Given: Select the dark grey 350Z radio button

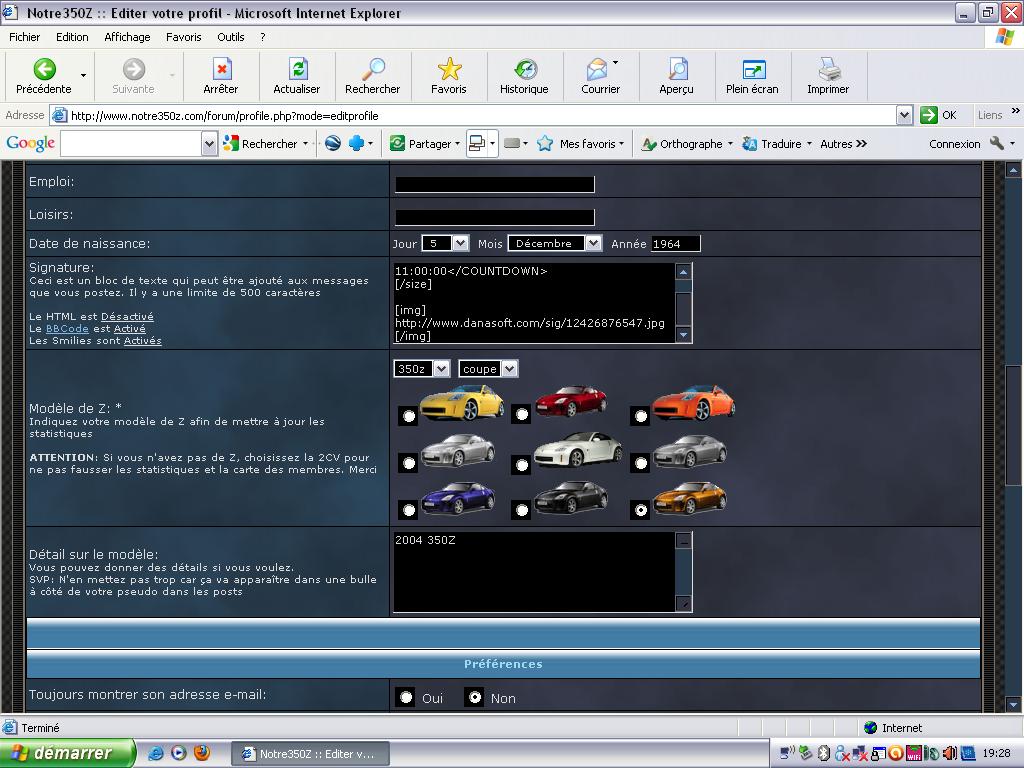Looking at the screenshot, I should pyautogui.click(x=641, y=463).
